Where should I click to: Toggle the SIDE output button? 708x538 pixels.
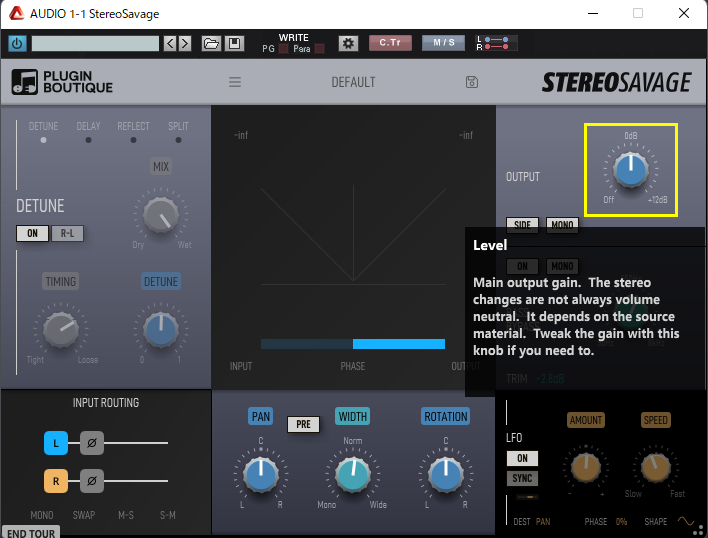(x=522, y=225)
